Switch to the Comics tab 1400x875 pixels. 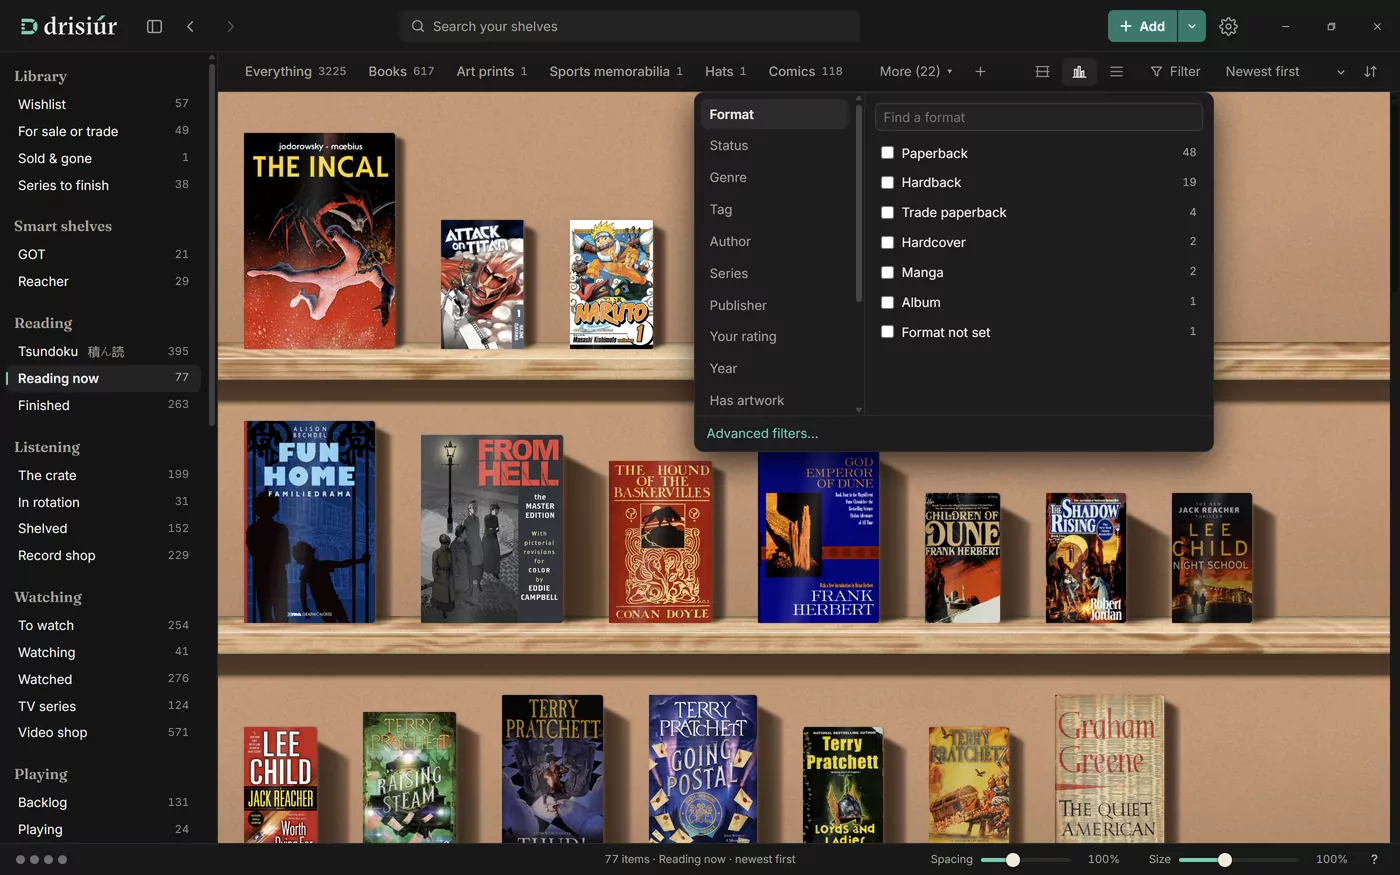[805, 72]
